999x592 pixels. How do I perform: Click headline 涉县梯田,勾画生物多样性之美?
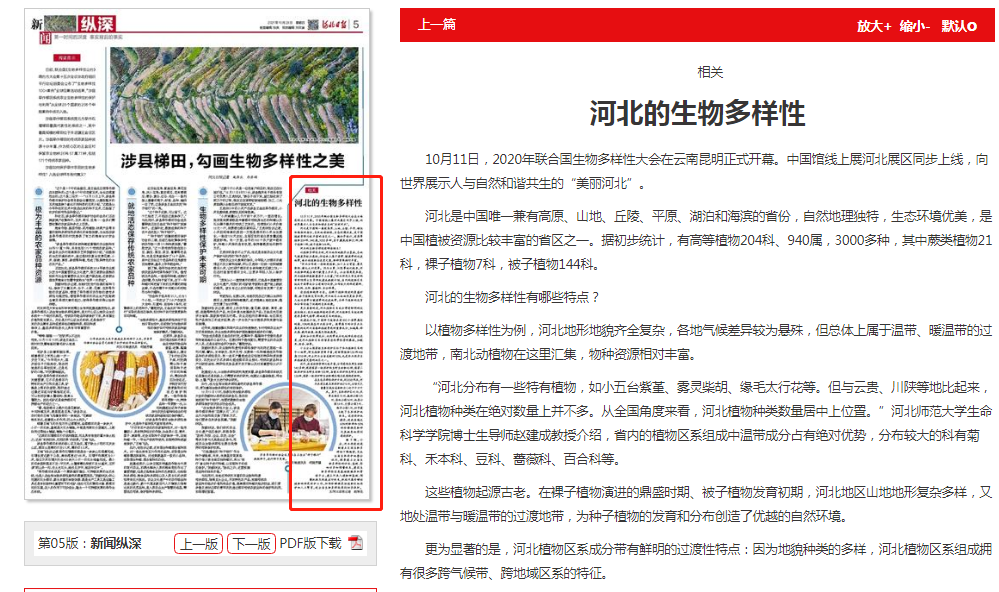[x=232, y=160]
